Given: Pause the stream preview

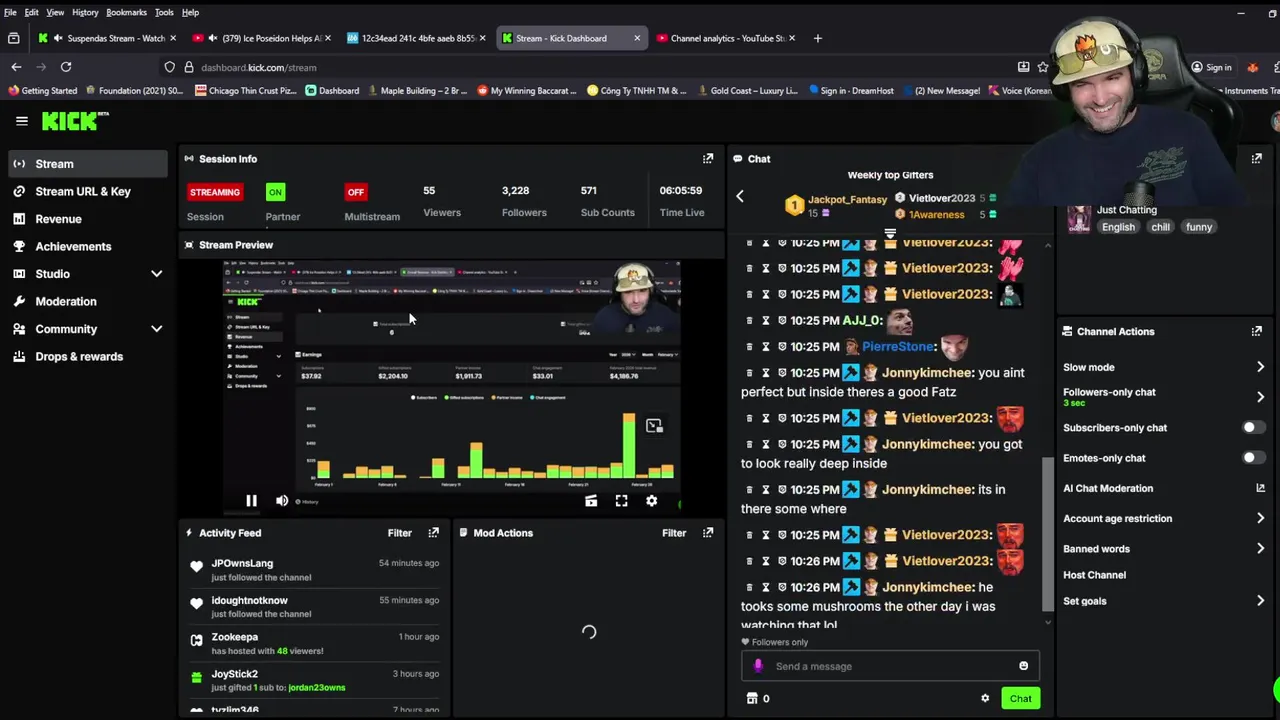Looking at the screenshot, I should click(251, 501).
